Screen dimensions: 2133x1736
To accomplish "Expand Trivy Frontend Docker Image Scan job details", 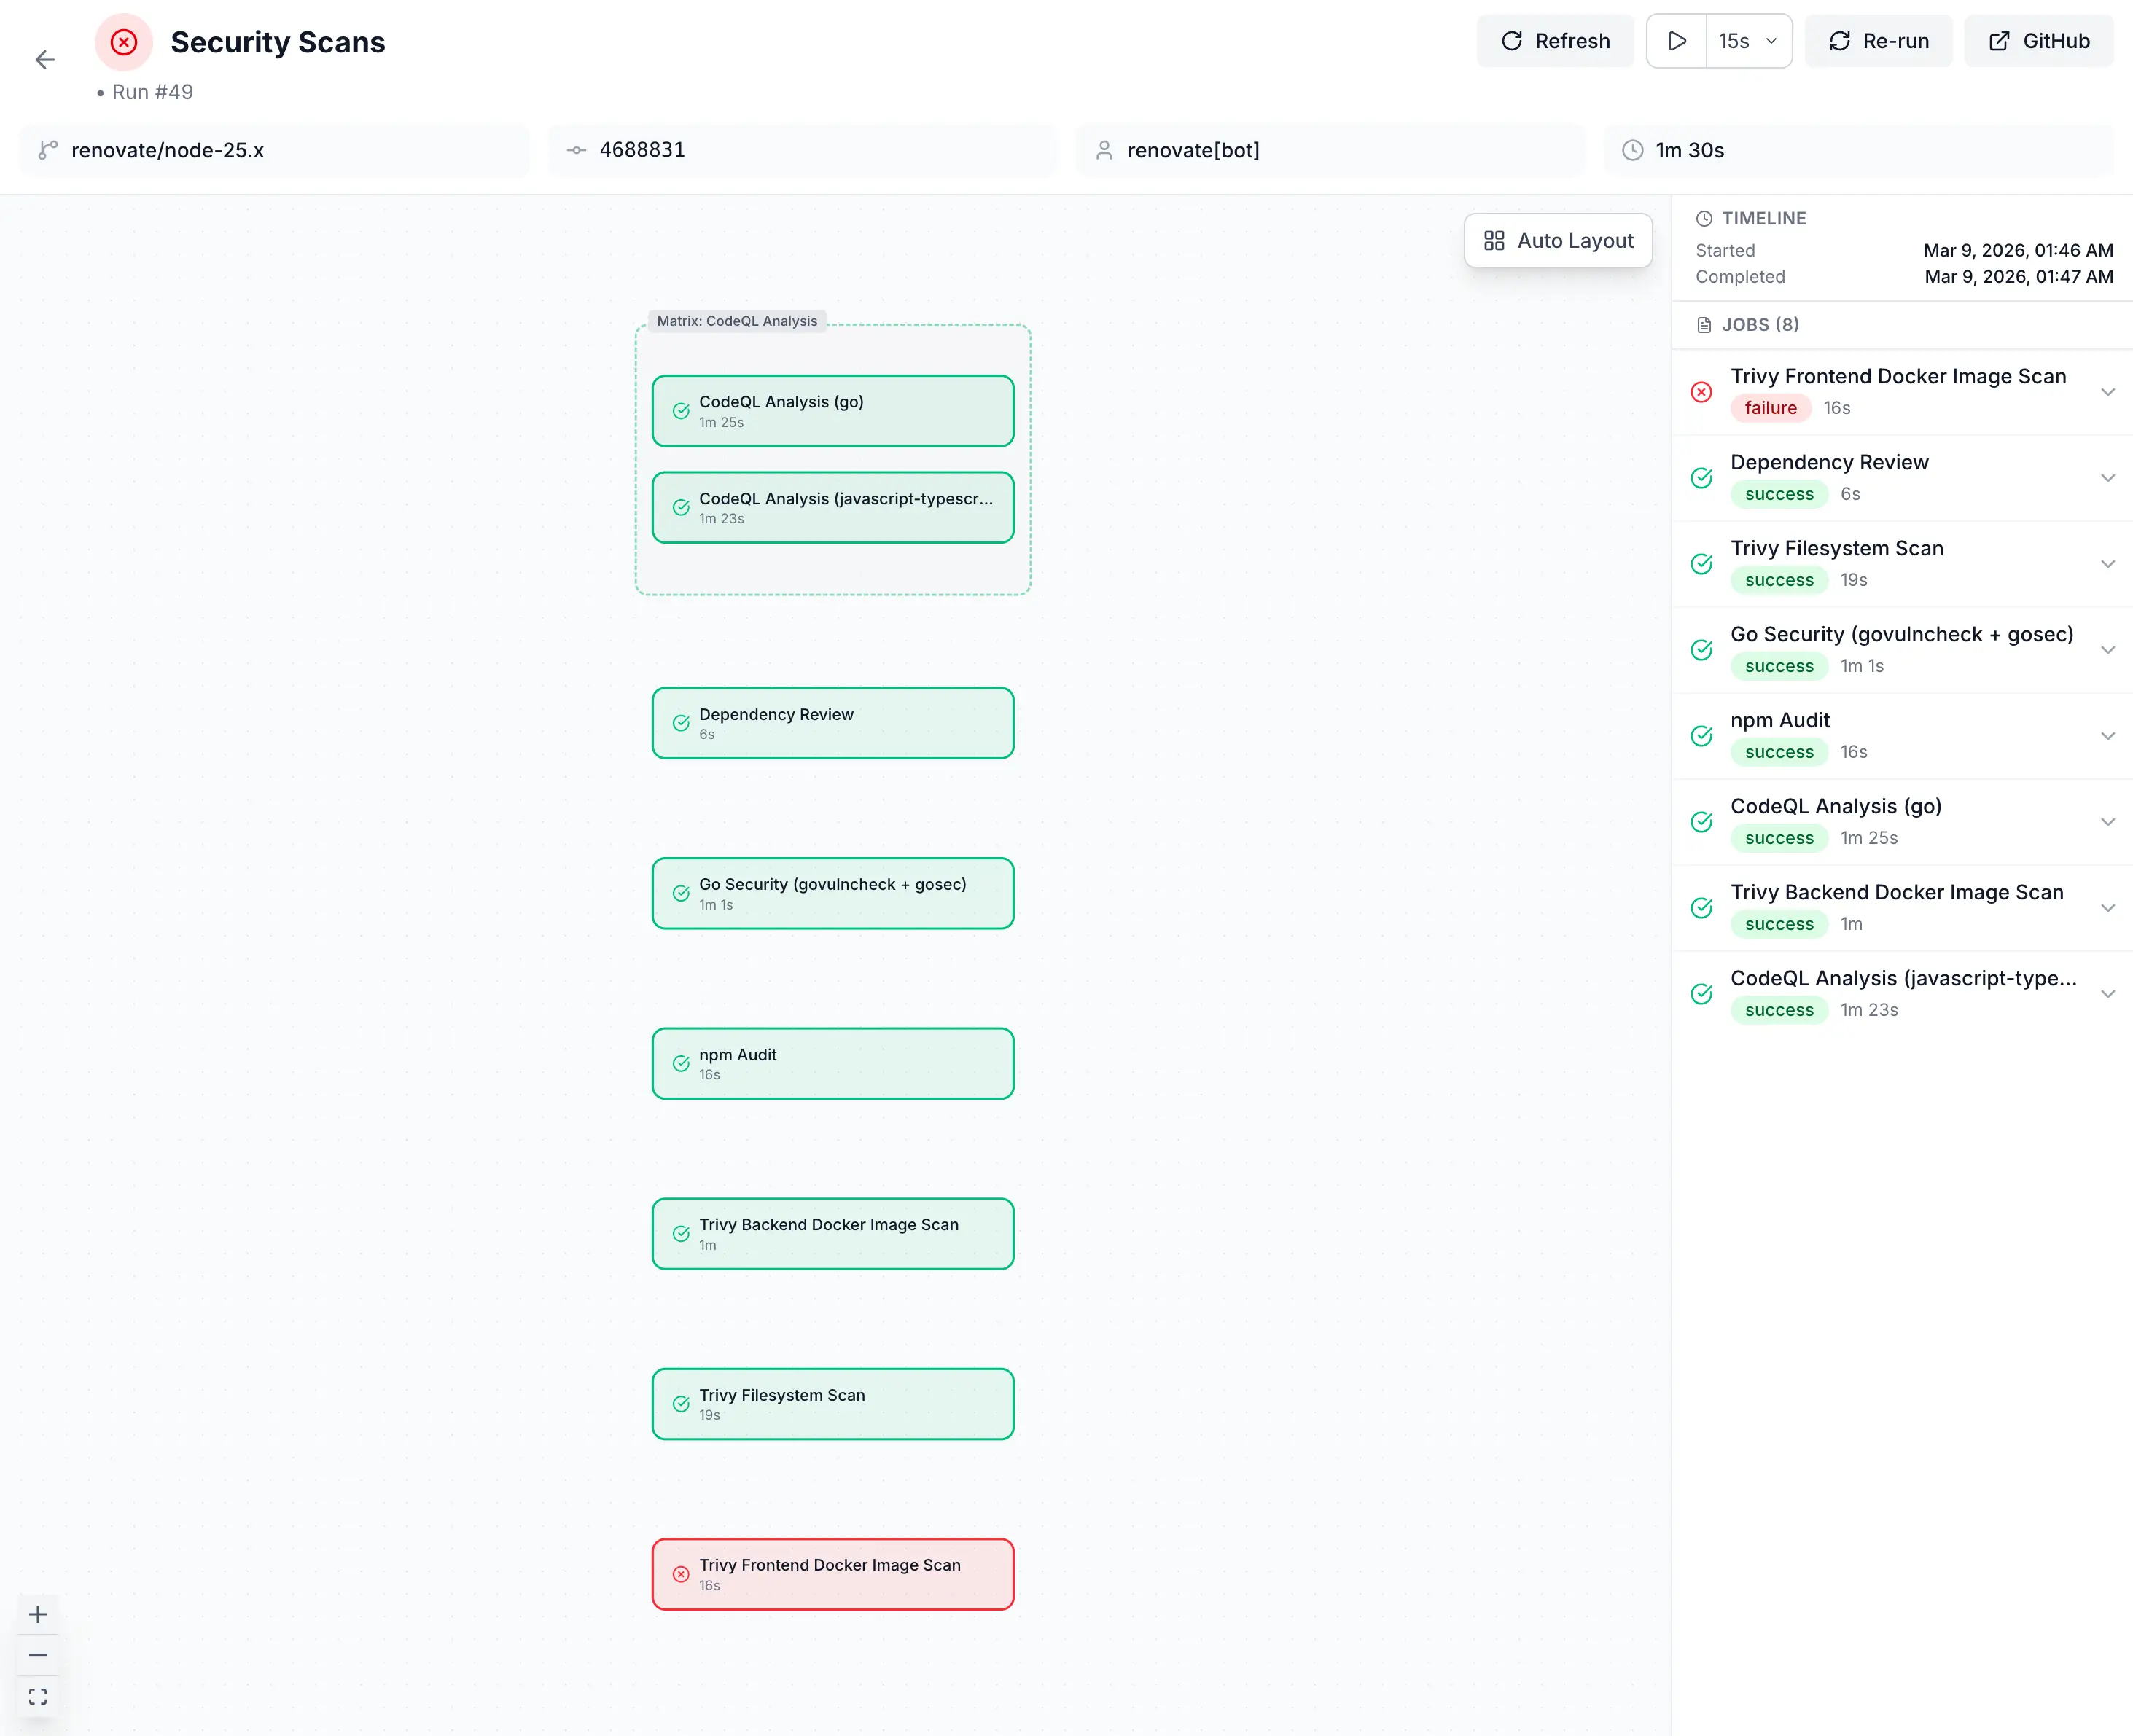I will (2108, 392).
